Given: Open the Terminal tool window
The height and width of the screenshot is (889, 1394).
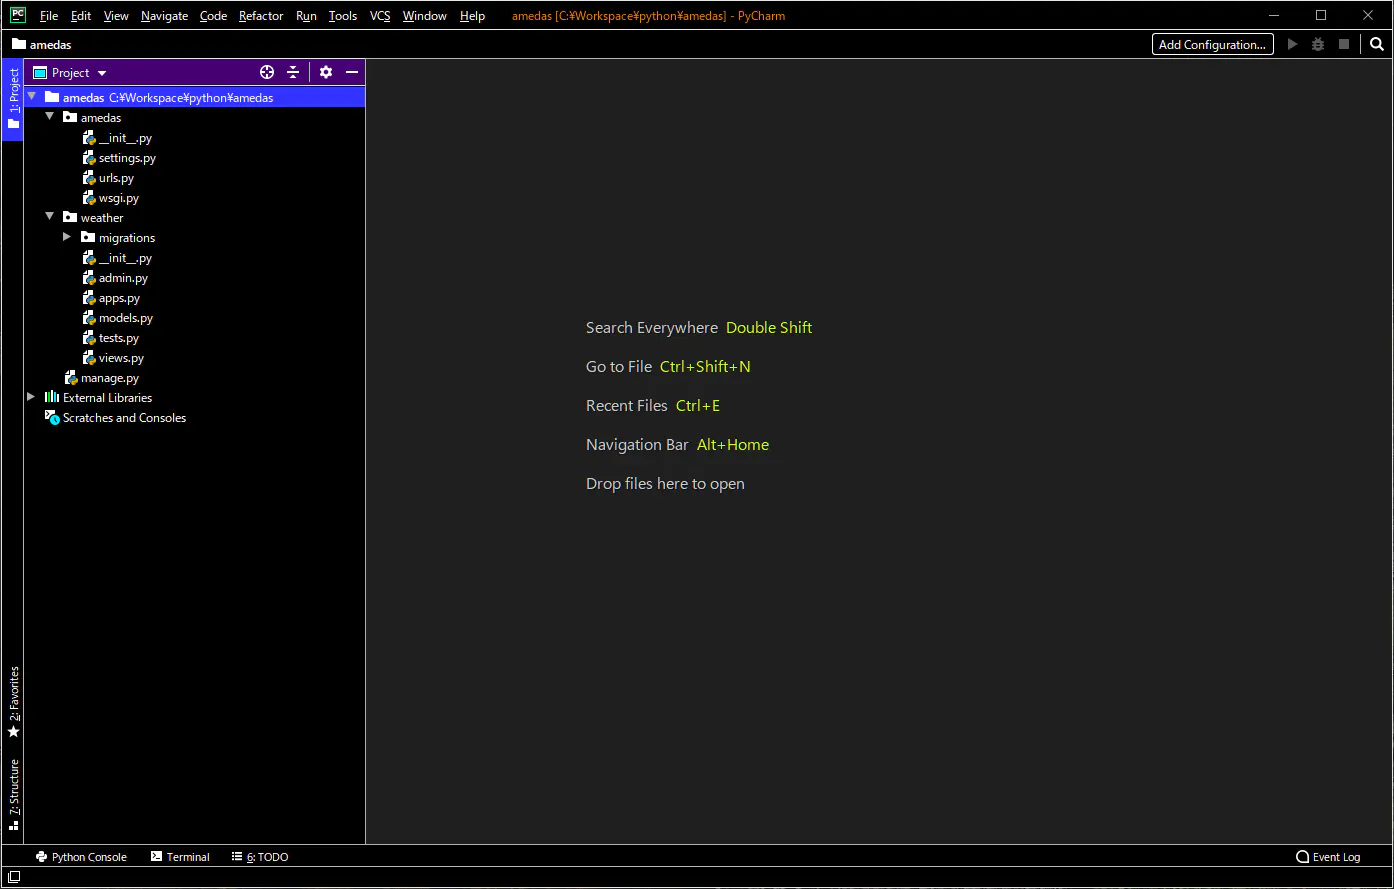Looking at the screenshot, I should click(x=180, y=857).
